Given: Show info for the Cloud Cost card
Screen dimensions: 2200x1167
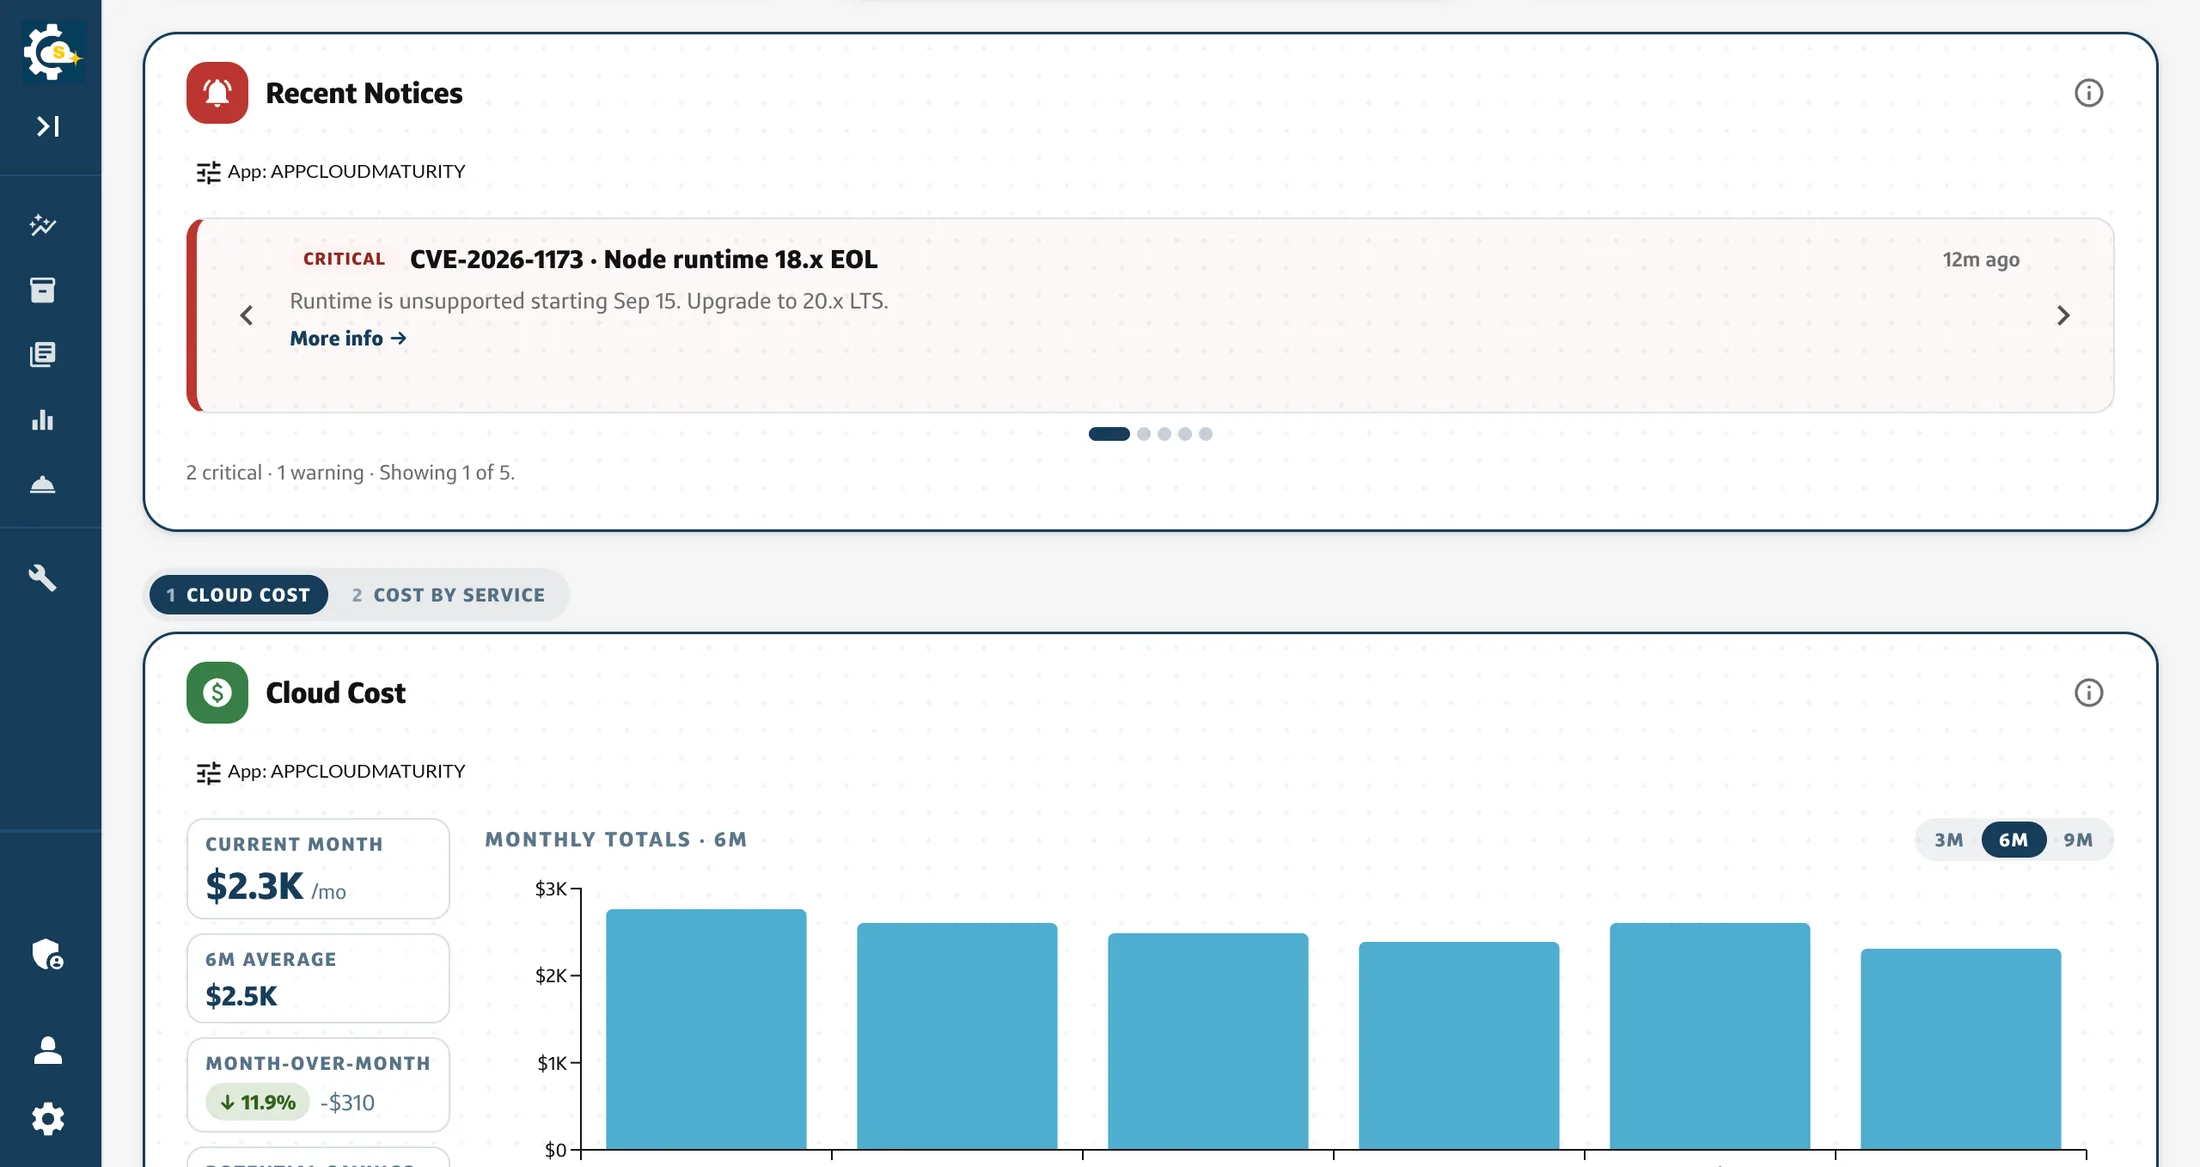Looking at the screenshot, I should click(x=2088, y=693).
